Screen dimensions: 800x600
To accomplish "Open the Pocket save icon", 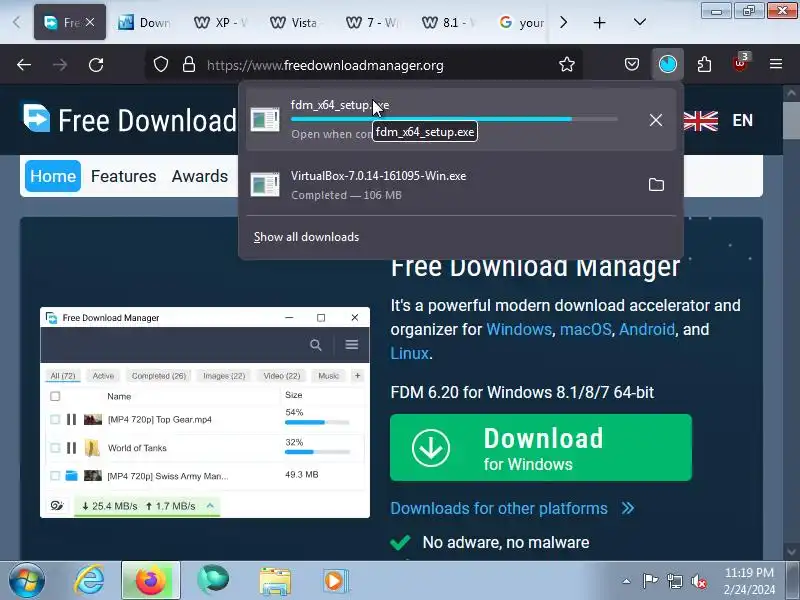I will (x=632, y=64).
